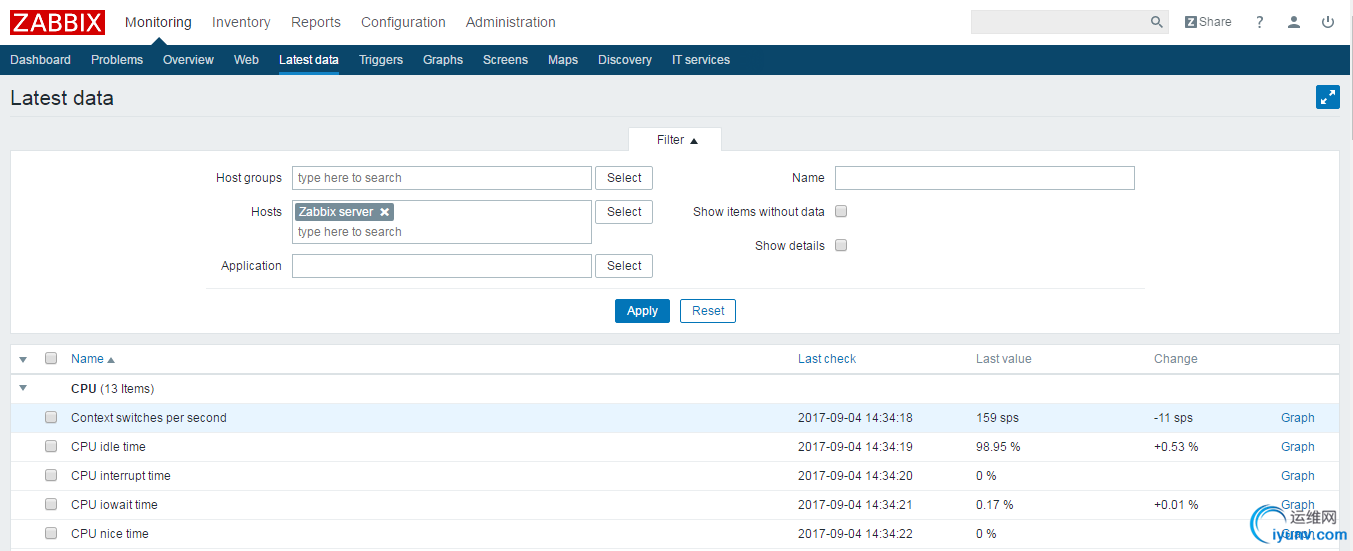Screen dimensions: 1353x551
Task: Select the Latest data tab
Action: [x=309, y=60]
